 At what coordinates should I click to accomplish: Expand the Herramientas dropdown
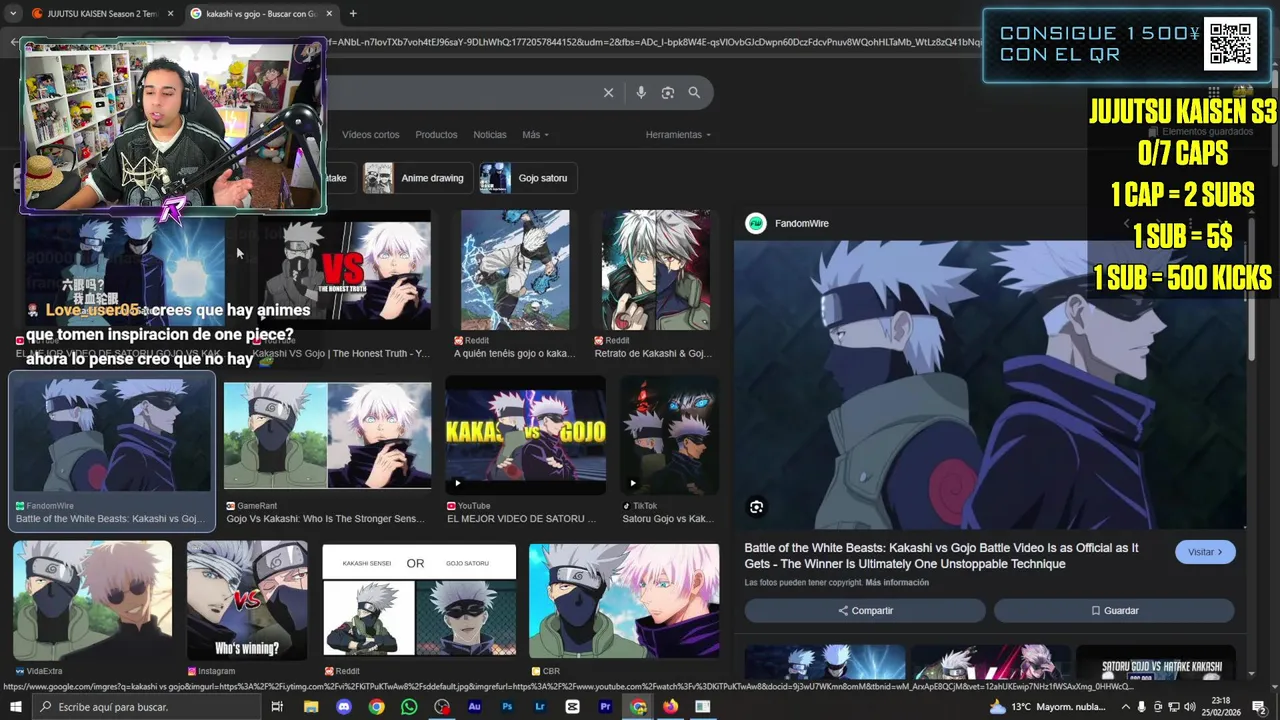coord(678,135)
